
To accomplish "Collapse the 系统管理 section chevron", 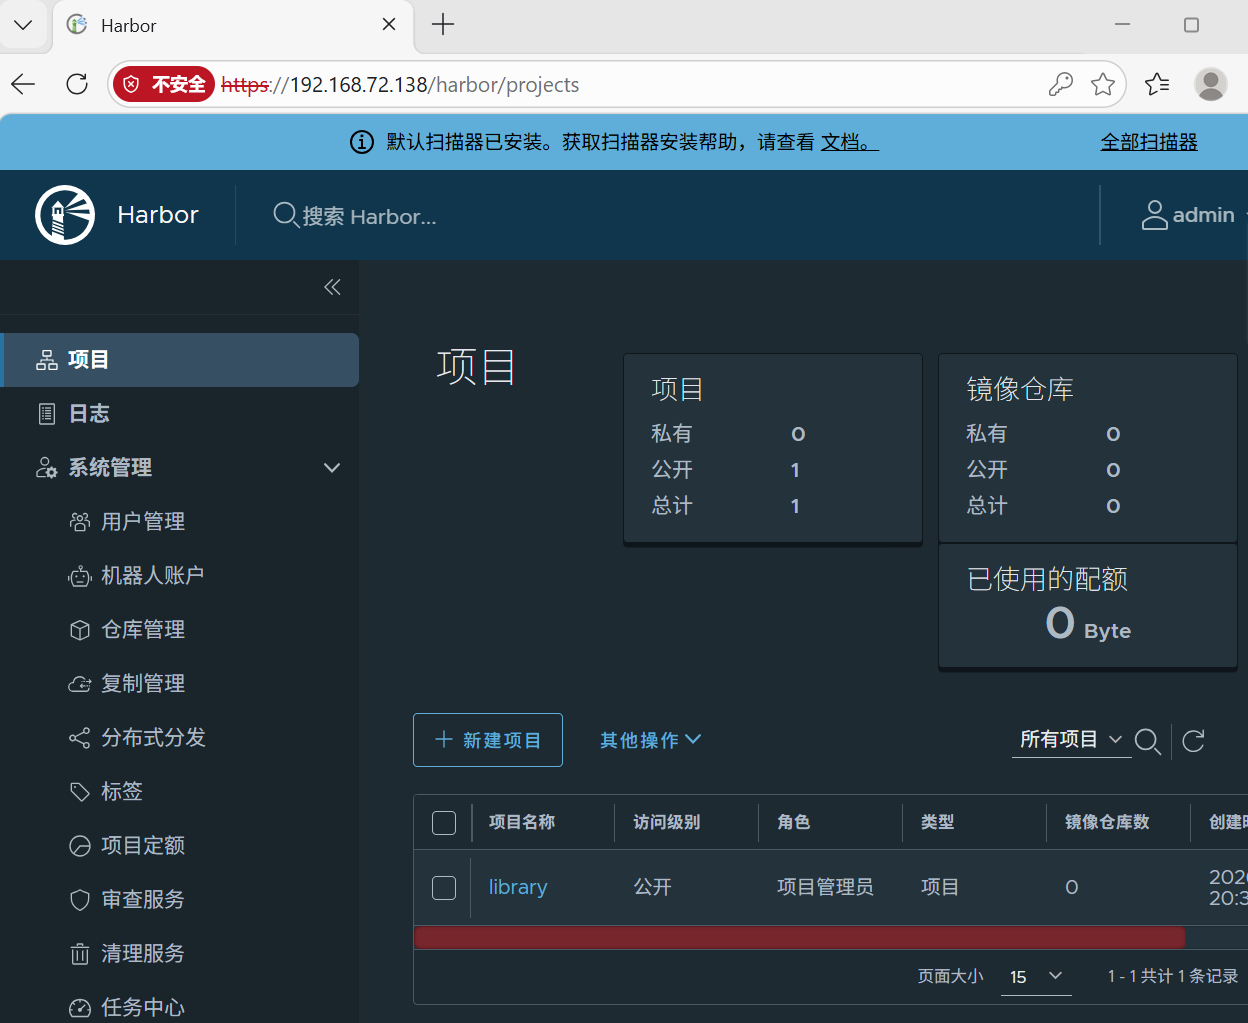I will 332,468.
